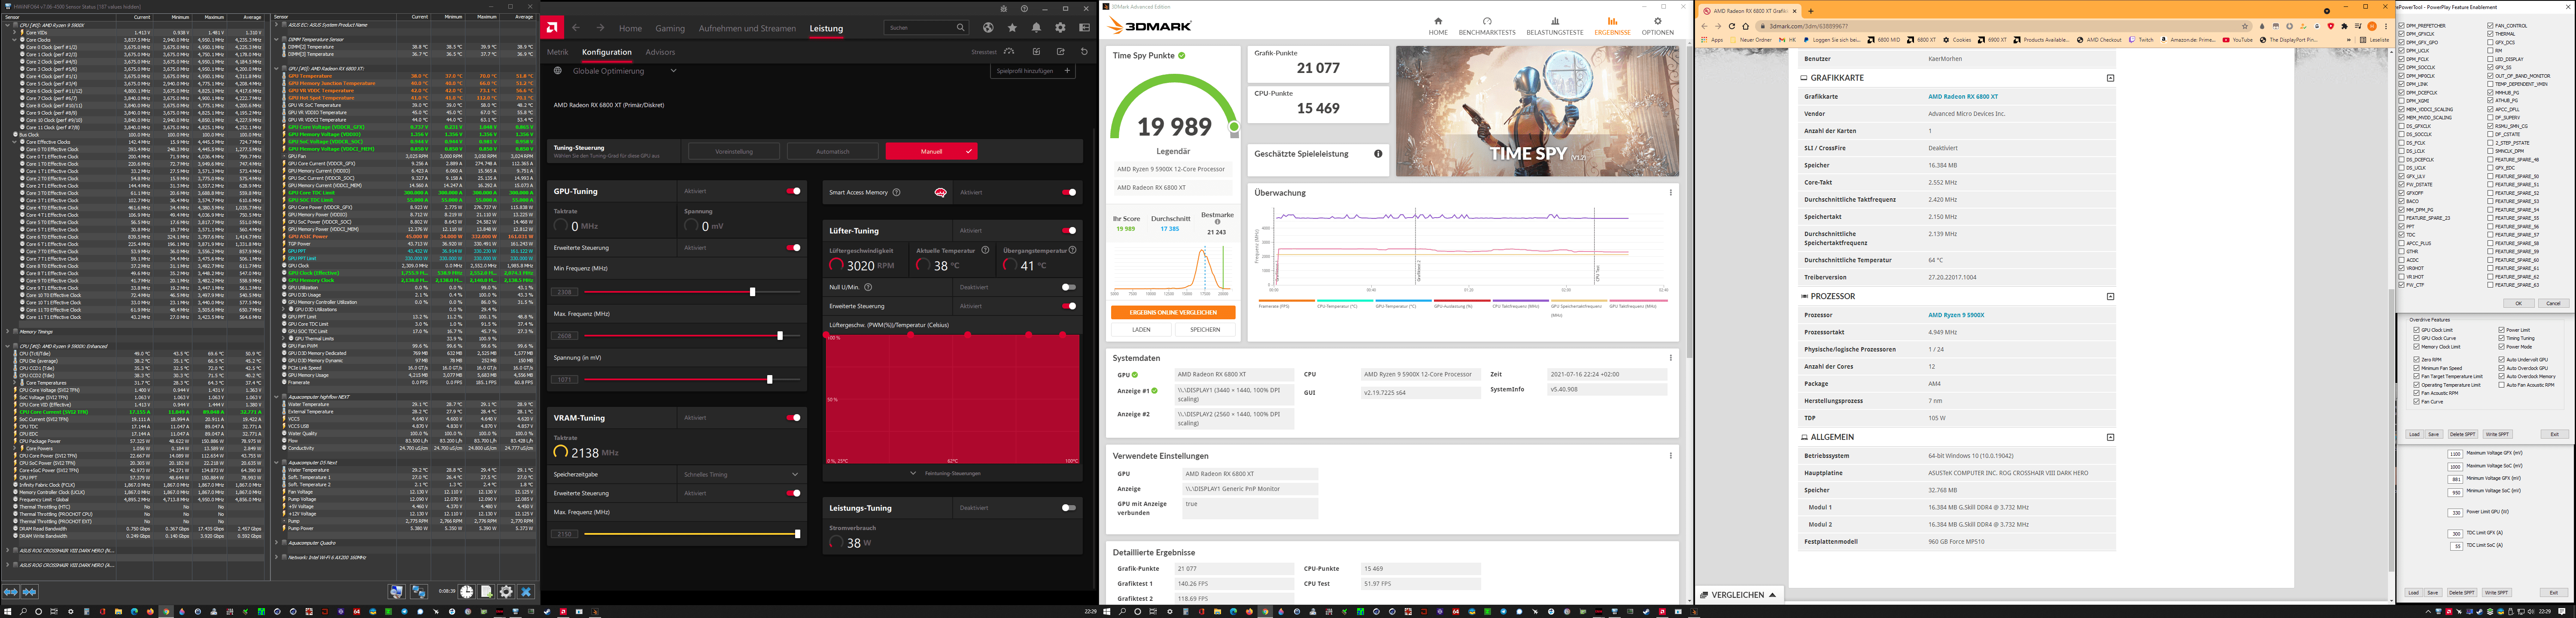Screen dimensions: 2576x618
Task: Click info icon next to Geschätzte Spieleleistung
Action: click(1378, 153)
